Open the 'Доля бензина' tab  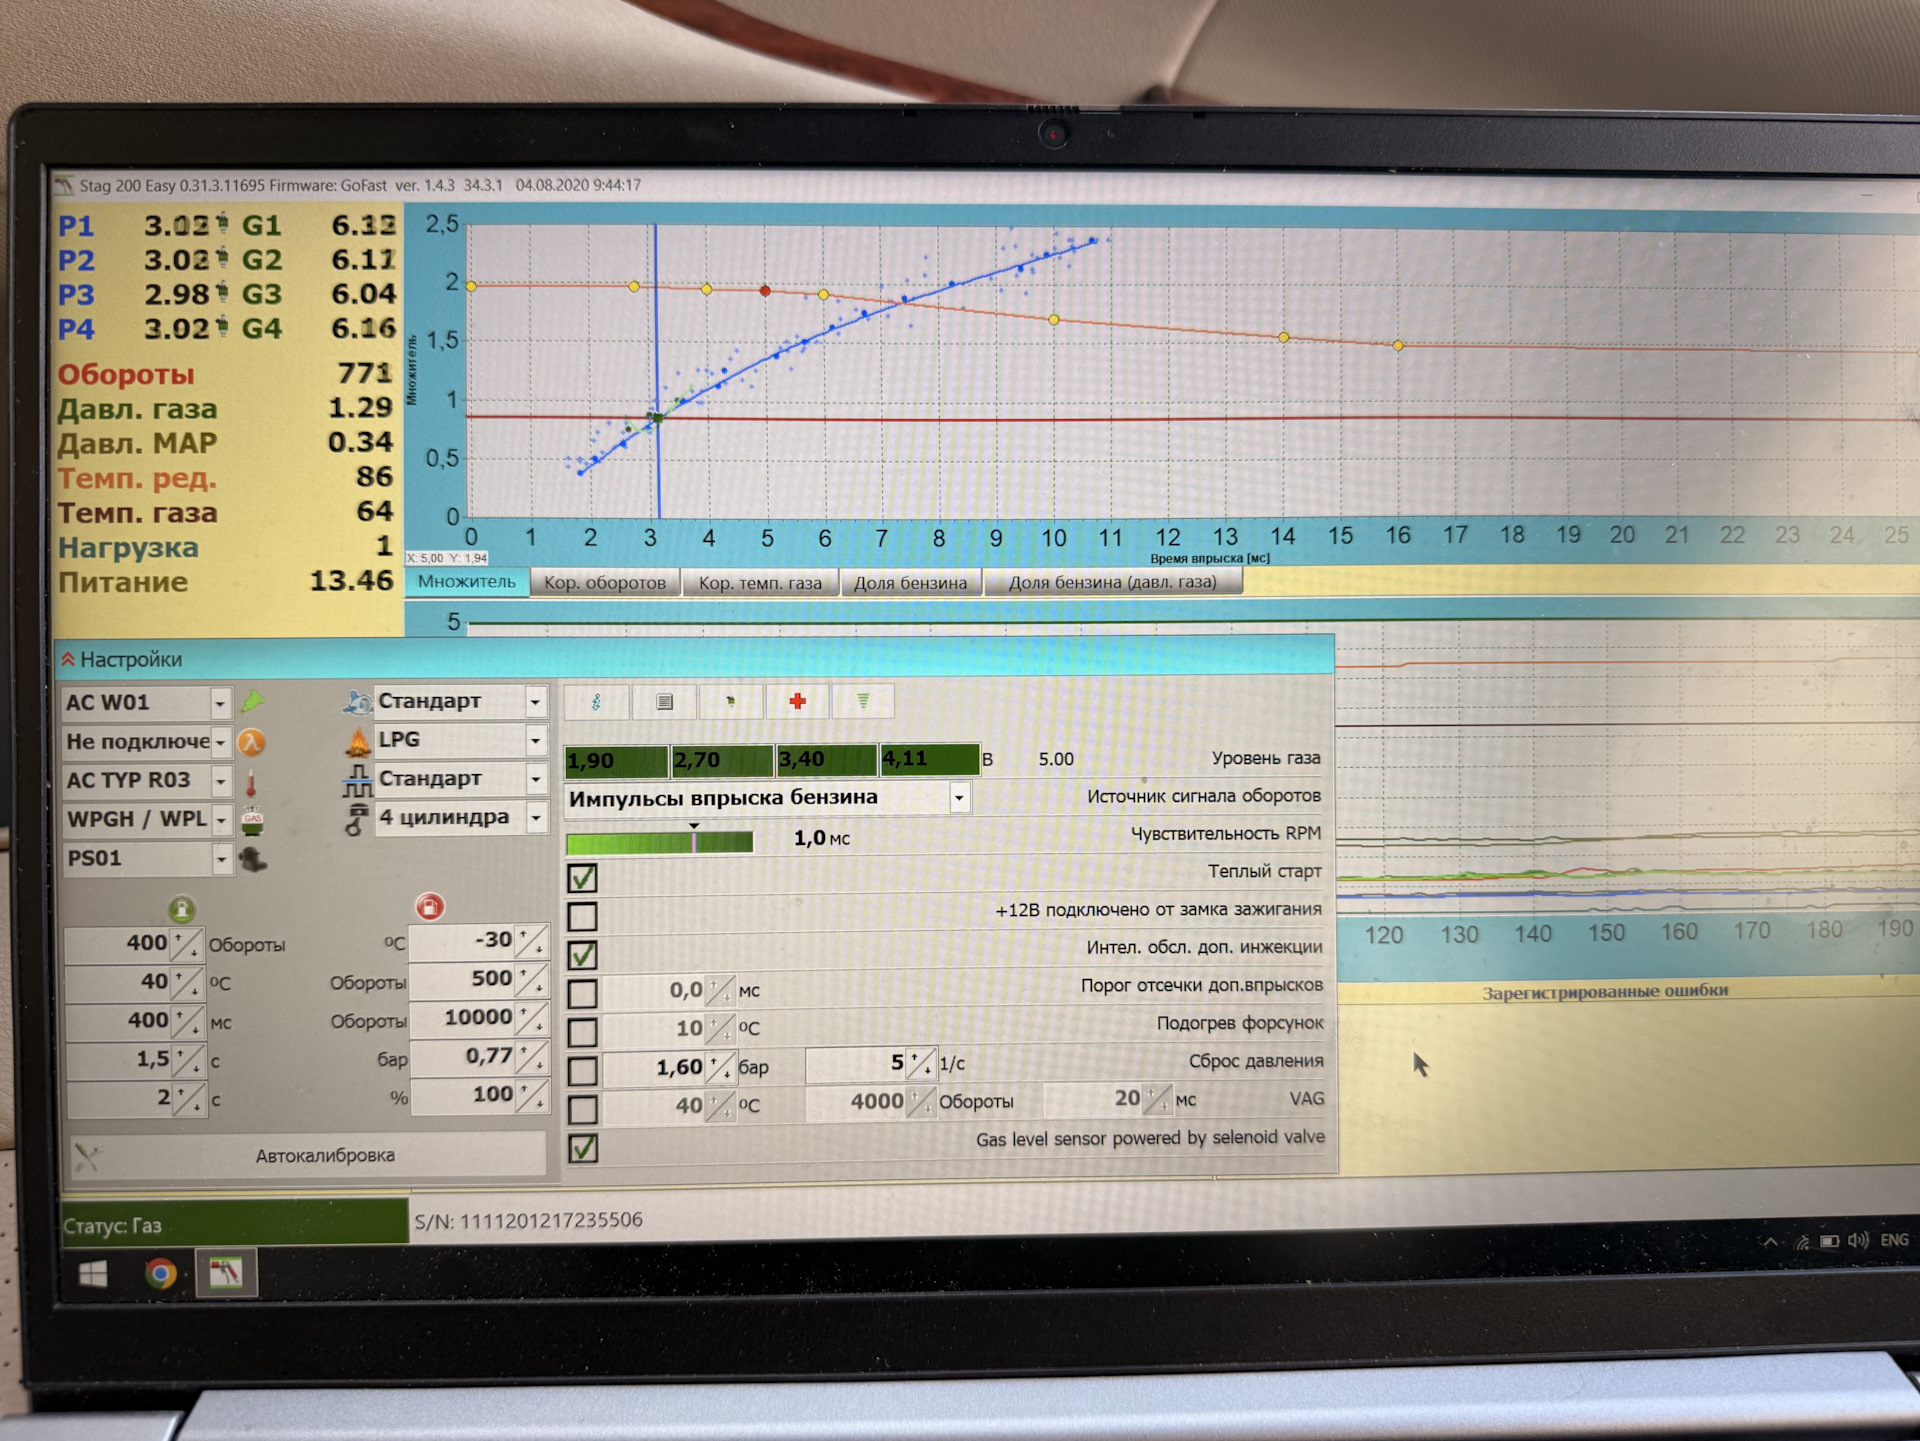tap(910, 583)
